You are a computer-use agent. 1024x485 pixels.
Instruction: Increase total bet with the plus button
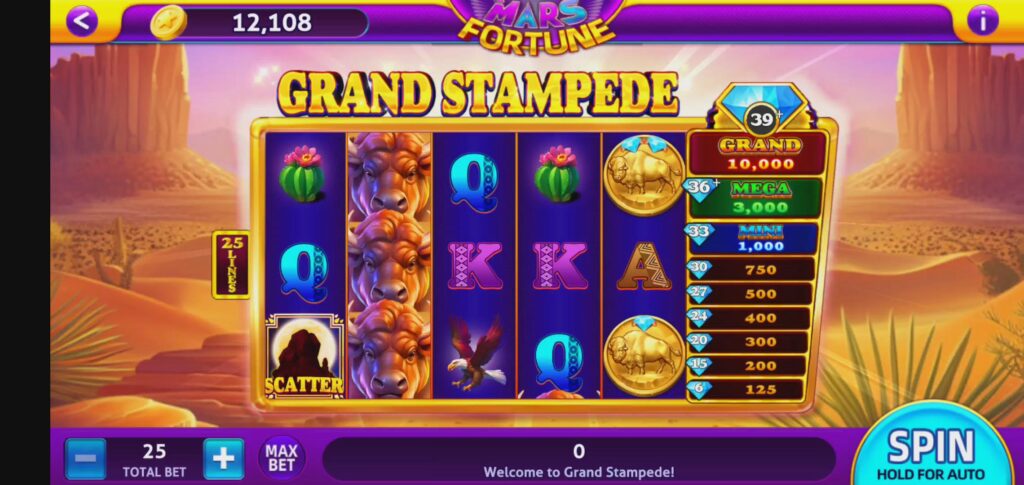tap(223, 459)
